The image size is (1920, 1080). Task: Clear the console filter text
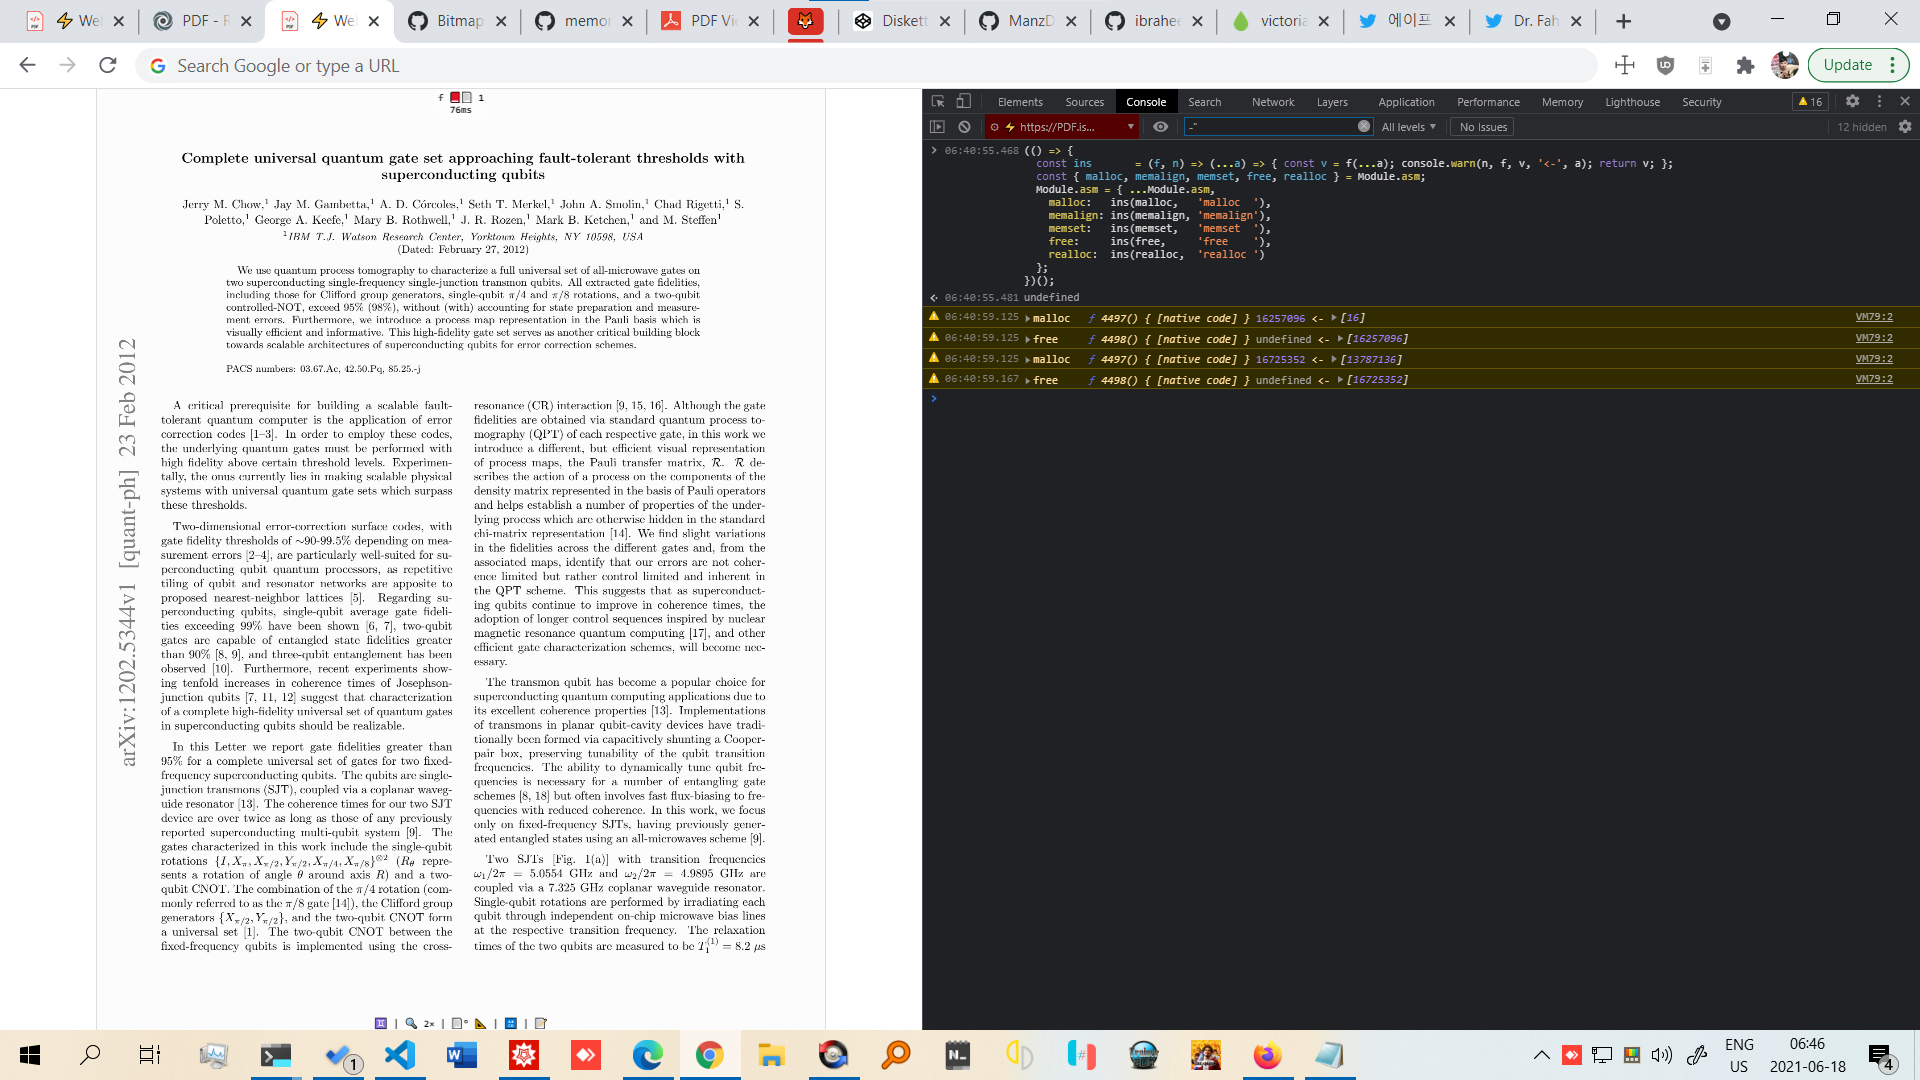(1364, 127)
